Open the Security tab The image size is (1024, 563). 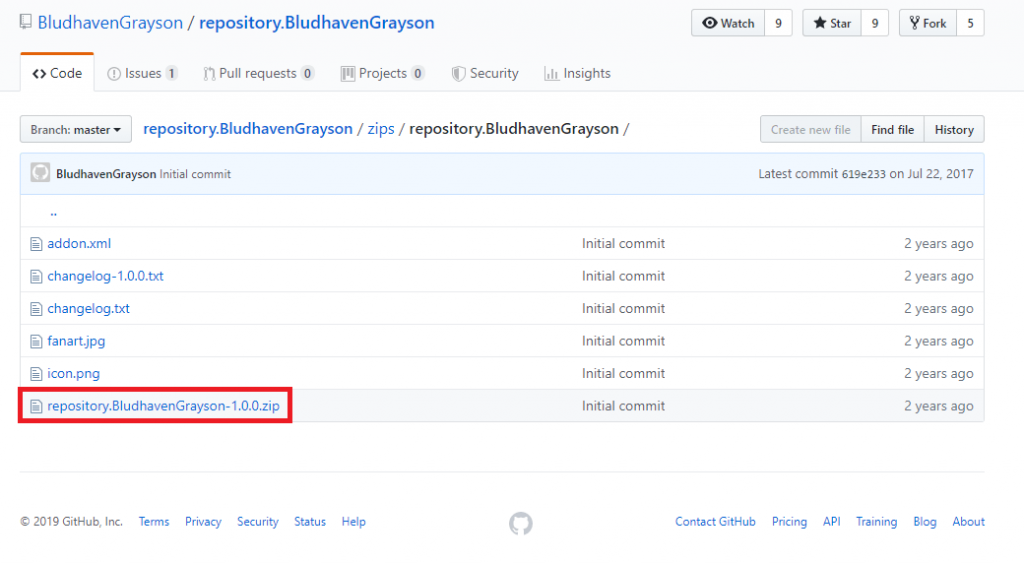485,73
